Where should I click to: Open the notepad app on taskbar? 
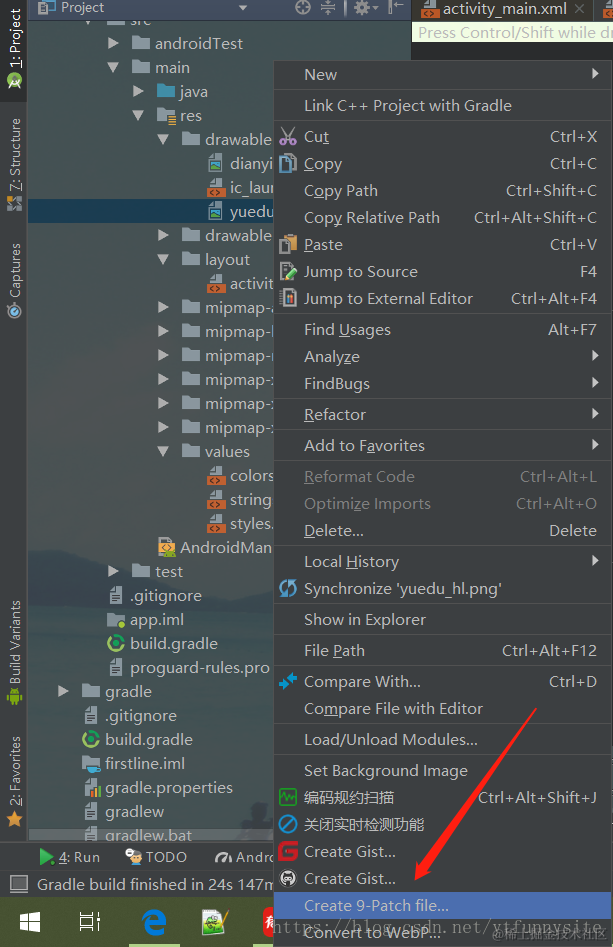pyautogui.click(x=214, y=922)
